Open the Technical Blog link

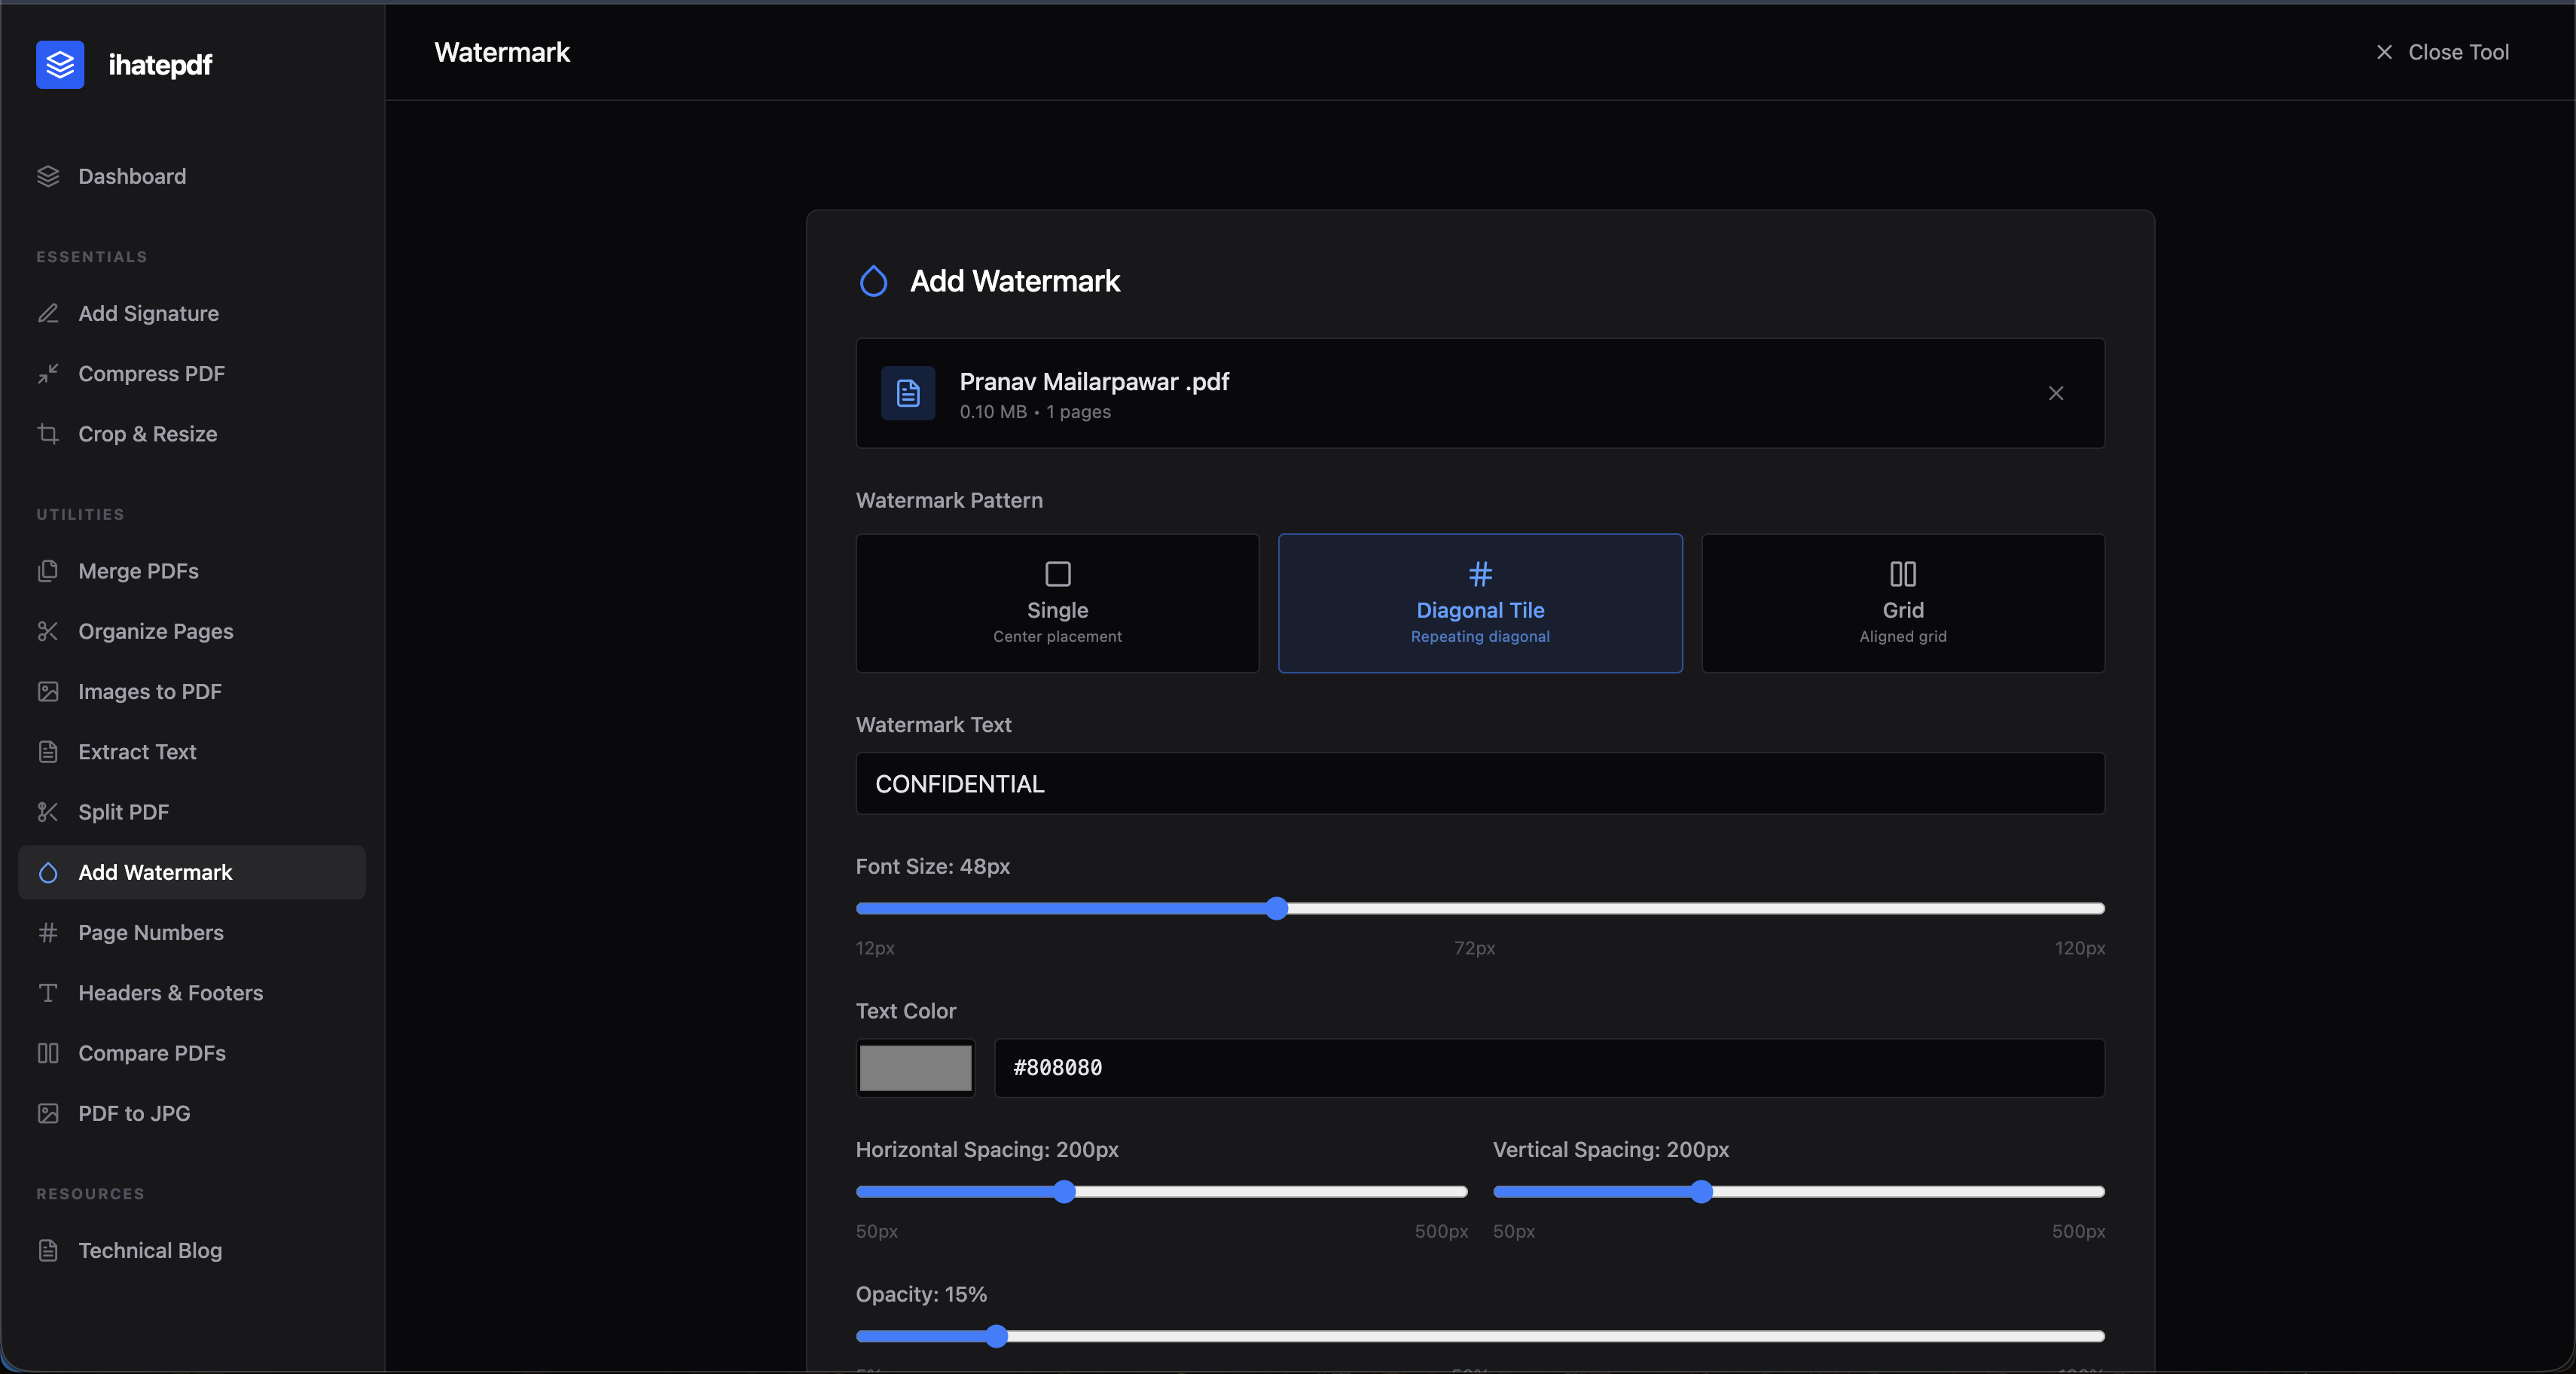tap(150, 1250)
